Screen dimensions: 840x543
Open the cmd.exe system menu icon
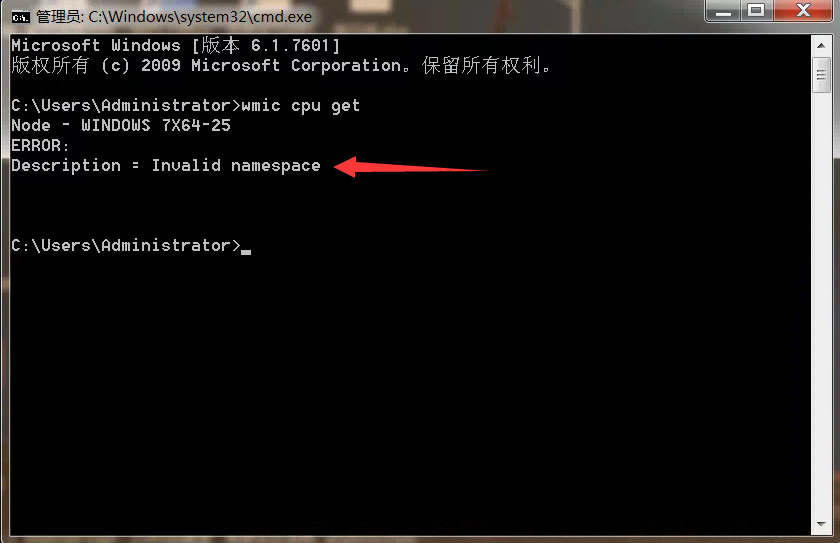(20, 17)
